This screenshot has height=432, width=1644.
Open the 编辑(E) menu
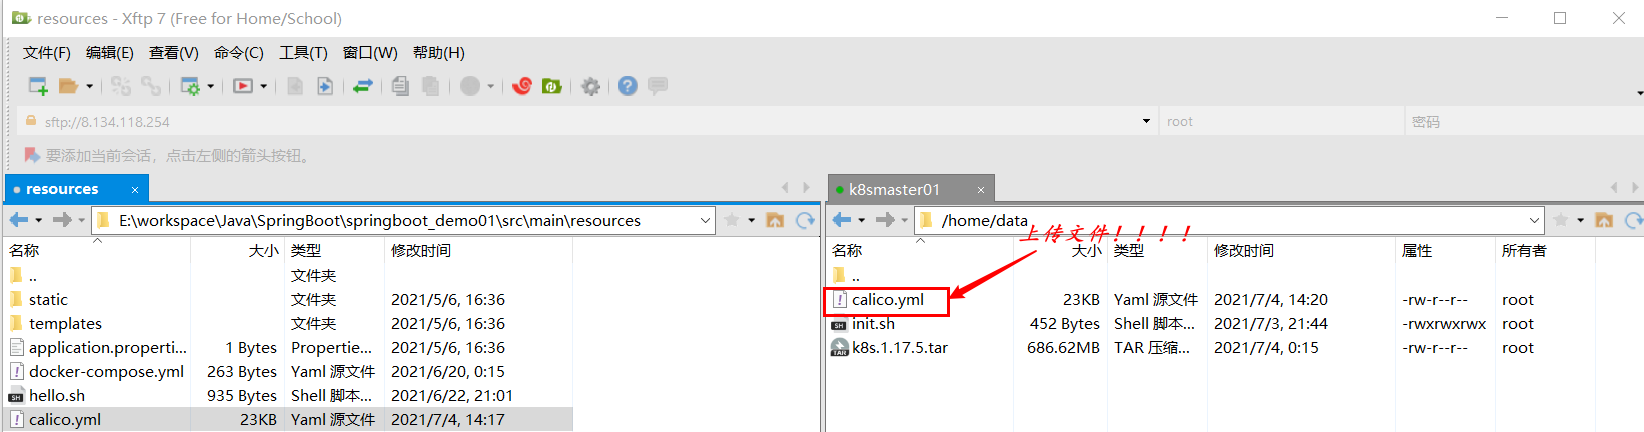pos(110,52)
